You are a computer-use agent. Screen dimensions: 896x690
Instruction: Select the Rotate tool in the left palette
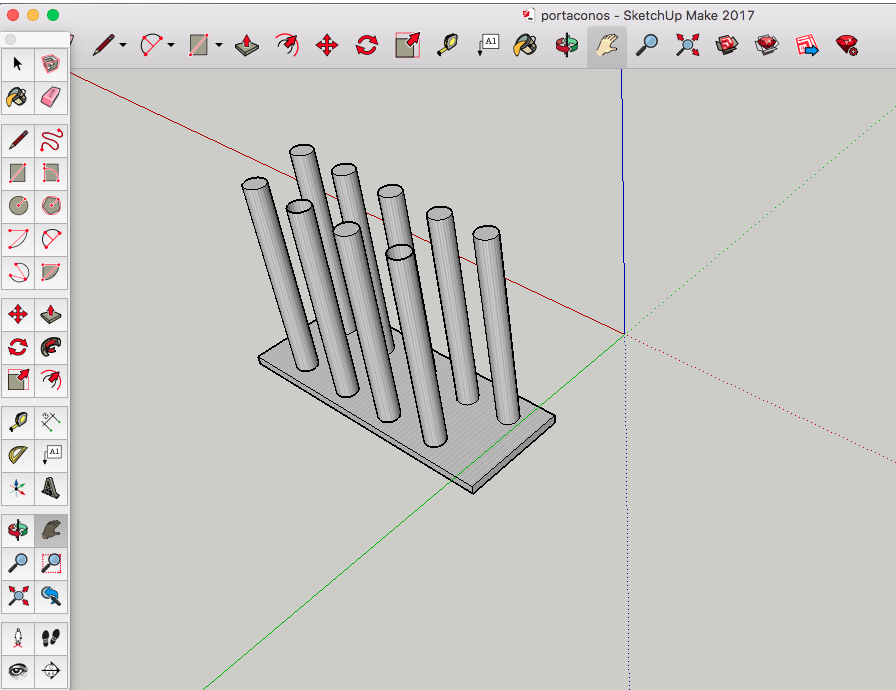(18, 347)
